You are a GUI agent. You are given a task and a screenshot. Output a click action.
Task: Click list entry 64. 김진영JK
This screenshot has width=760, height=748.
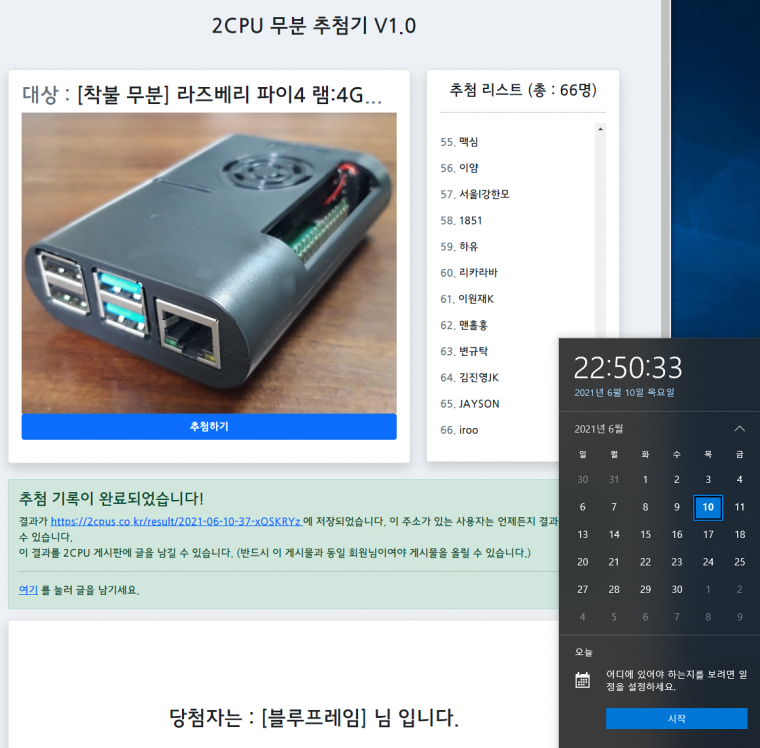point(469,377)
